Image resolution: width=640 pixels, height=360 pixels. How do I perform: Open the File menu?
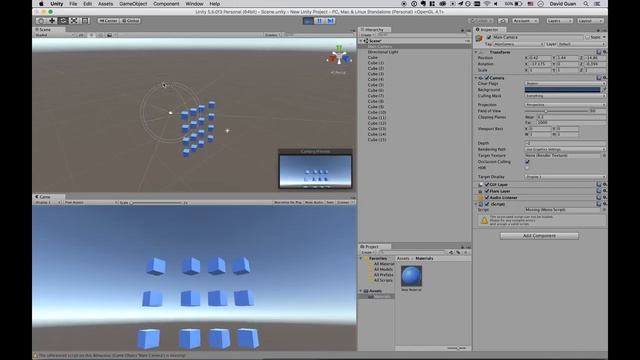click(73, 4)
